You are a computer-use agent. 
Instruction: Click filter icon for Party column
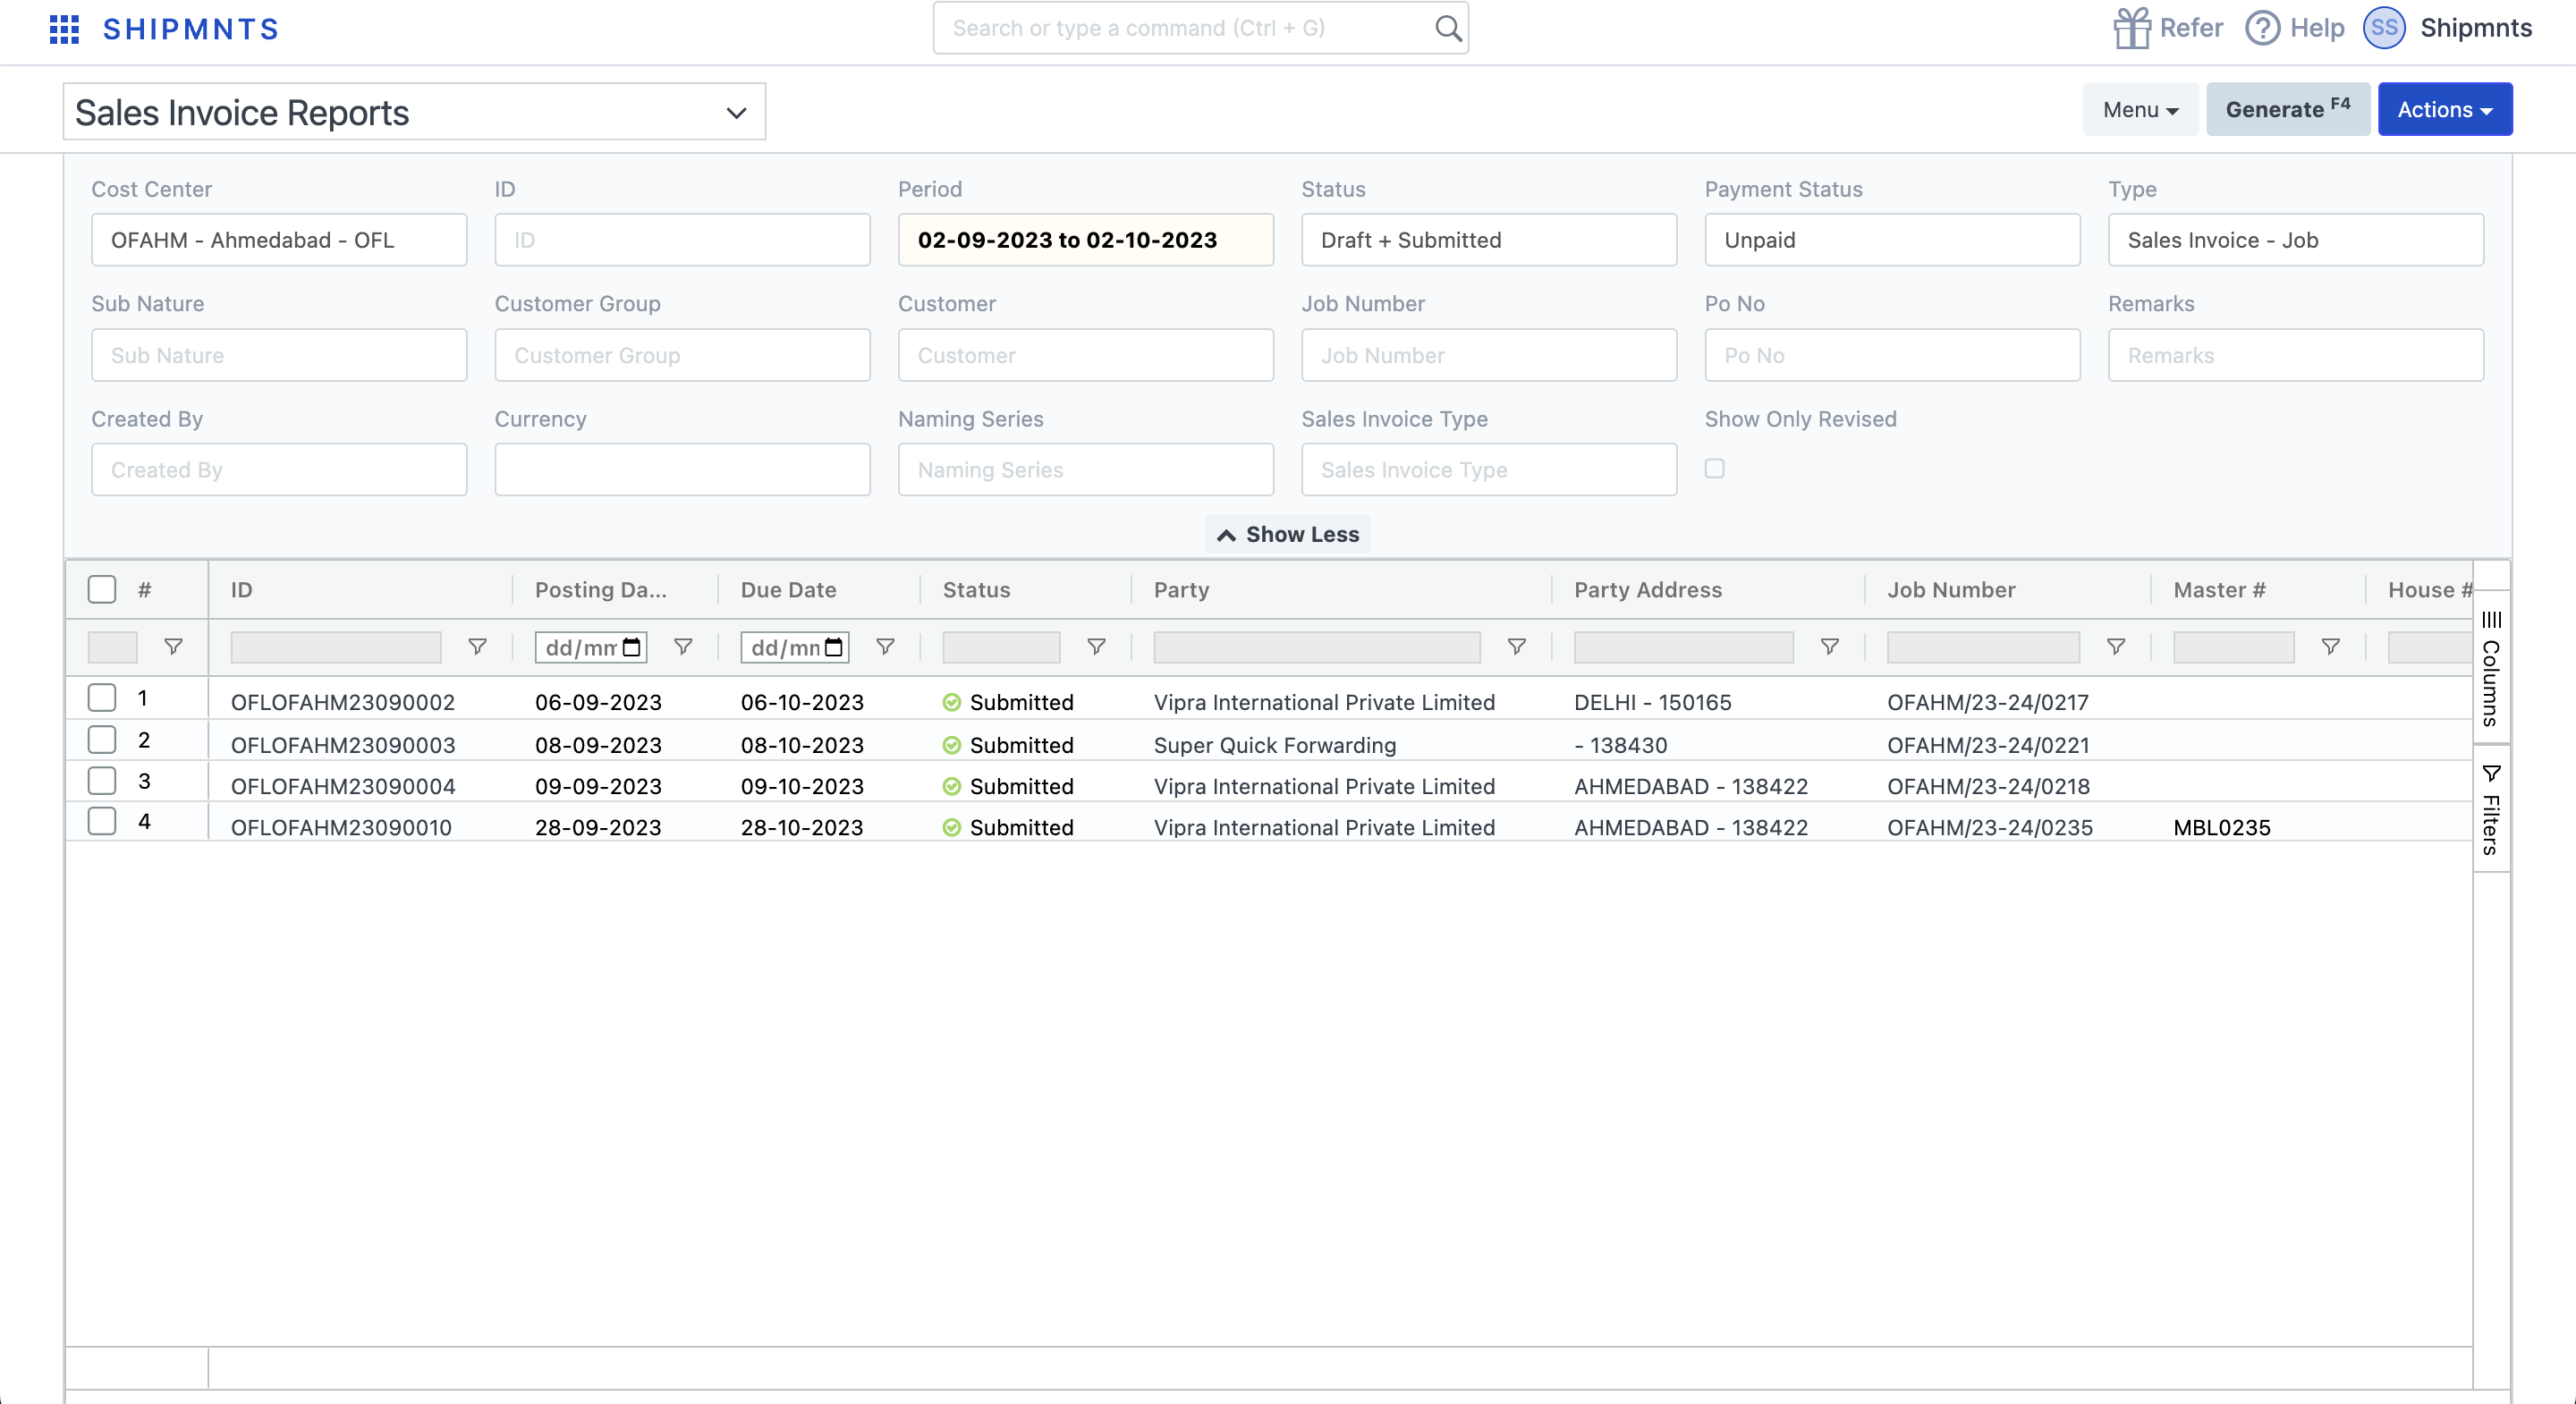click(x=1516, y=647)
